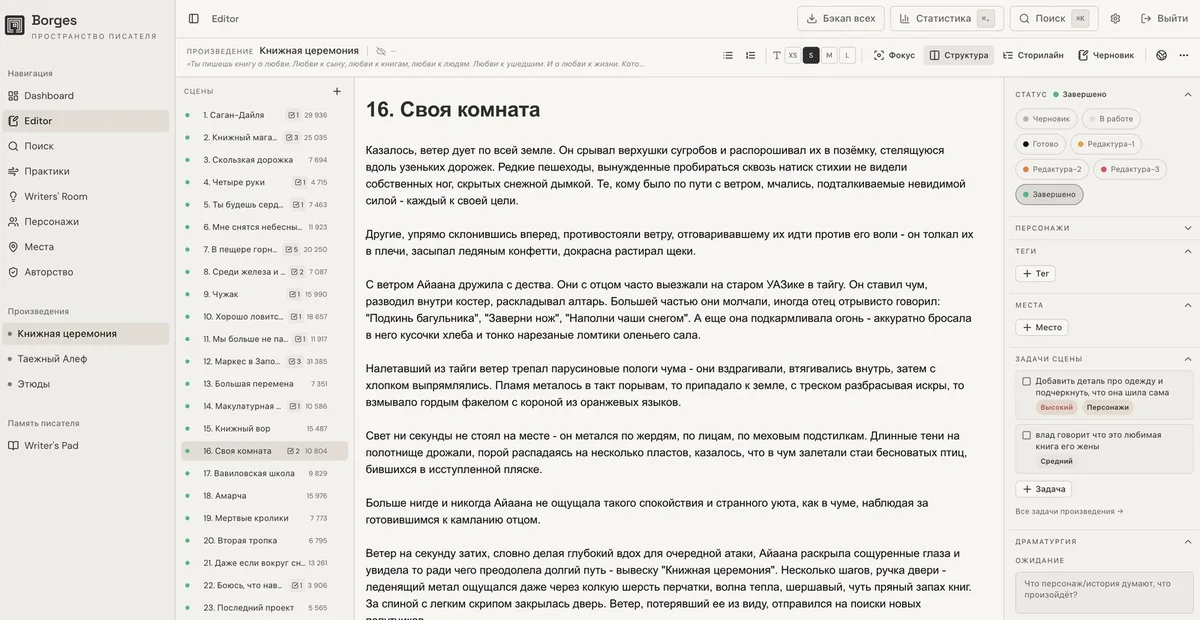Switch to Черновик view
1200x620 pixels.
pyautogui.click(x=1106, y=55)
